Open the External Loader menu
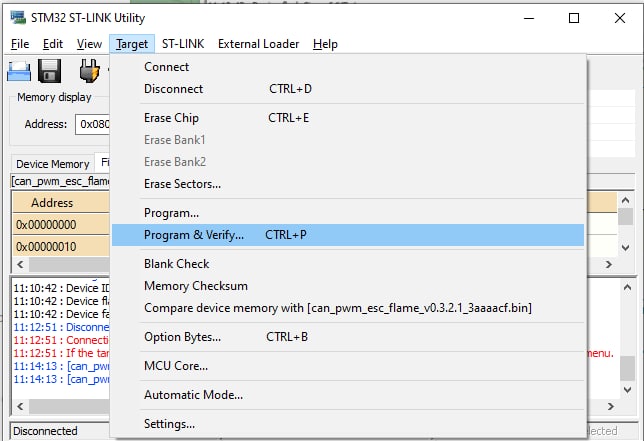This screenshot has width=644, height=441. pyautogui.click(x=258, y=44)
